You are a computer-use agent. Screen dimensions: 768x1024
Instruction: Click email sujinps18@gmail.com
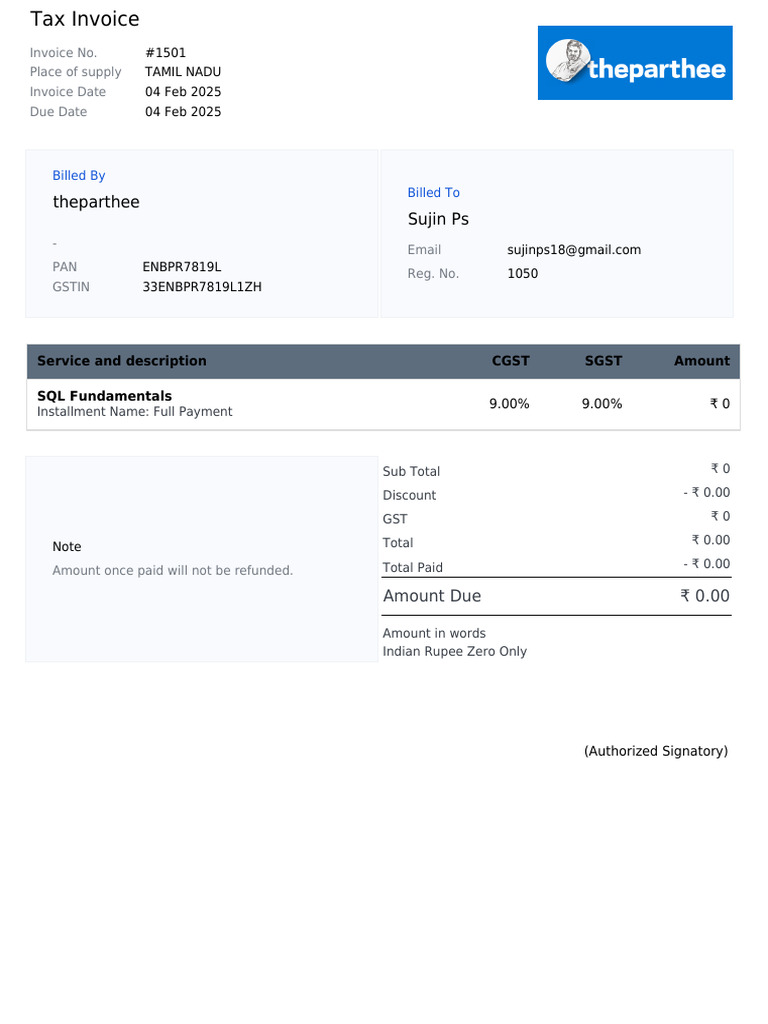tap(574, 249)
